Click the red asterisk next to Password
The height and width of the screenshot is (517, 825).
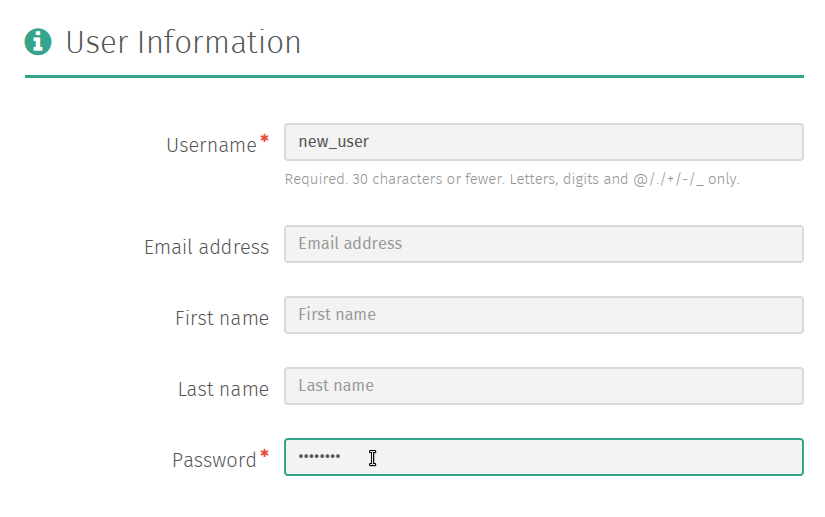click(265, 453)
